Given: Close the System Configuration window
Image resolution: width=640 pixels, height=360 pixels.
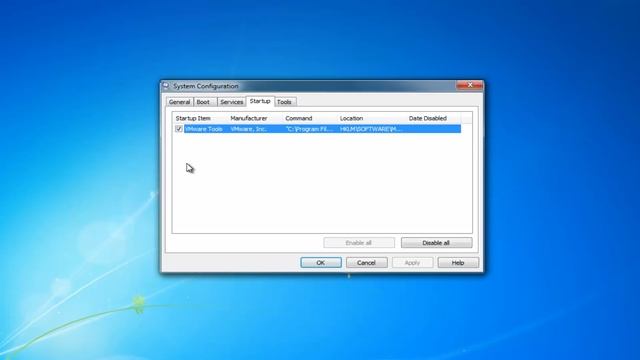Looking at the screenshot, I should 469,85.
